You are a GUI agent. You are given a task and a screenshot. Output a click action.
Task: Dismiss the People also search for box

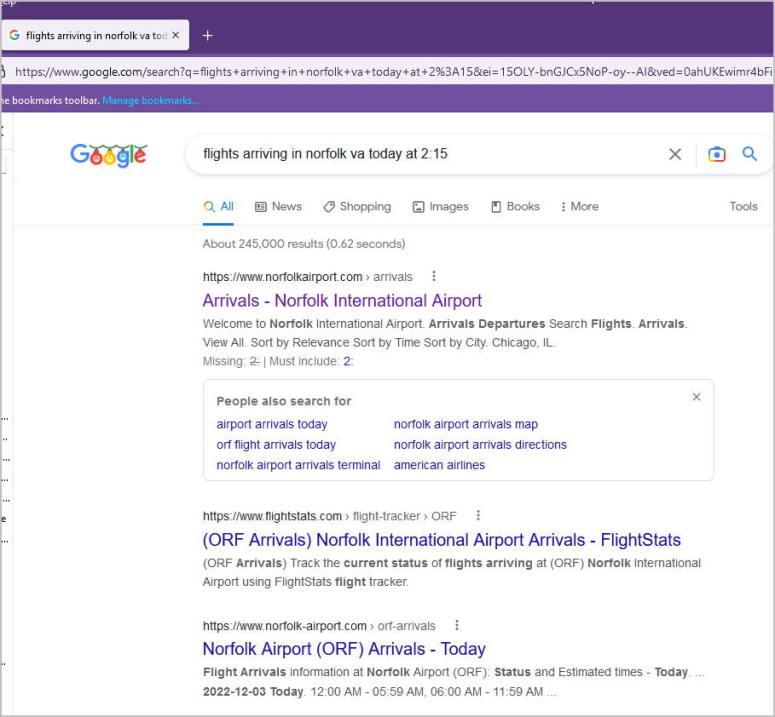(696, 397)
